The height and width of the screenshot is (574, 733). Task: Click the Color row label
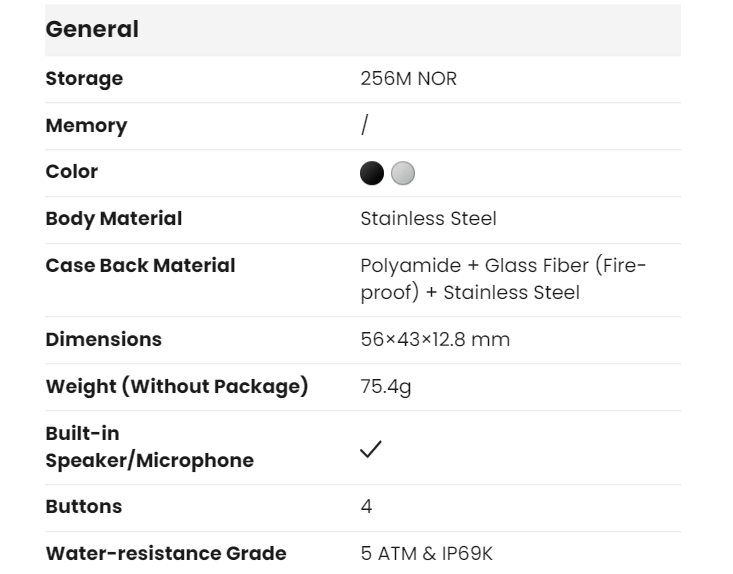(x=72, y=172)
